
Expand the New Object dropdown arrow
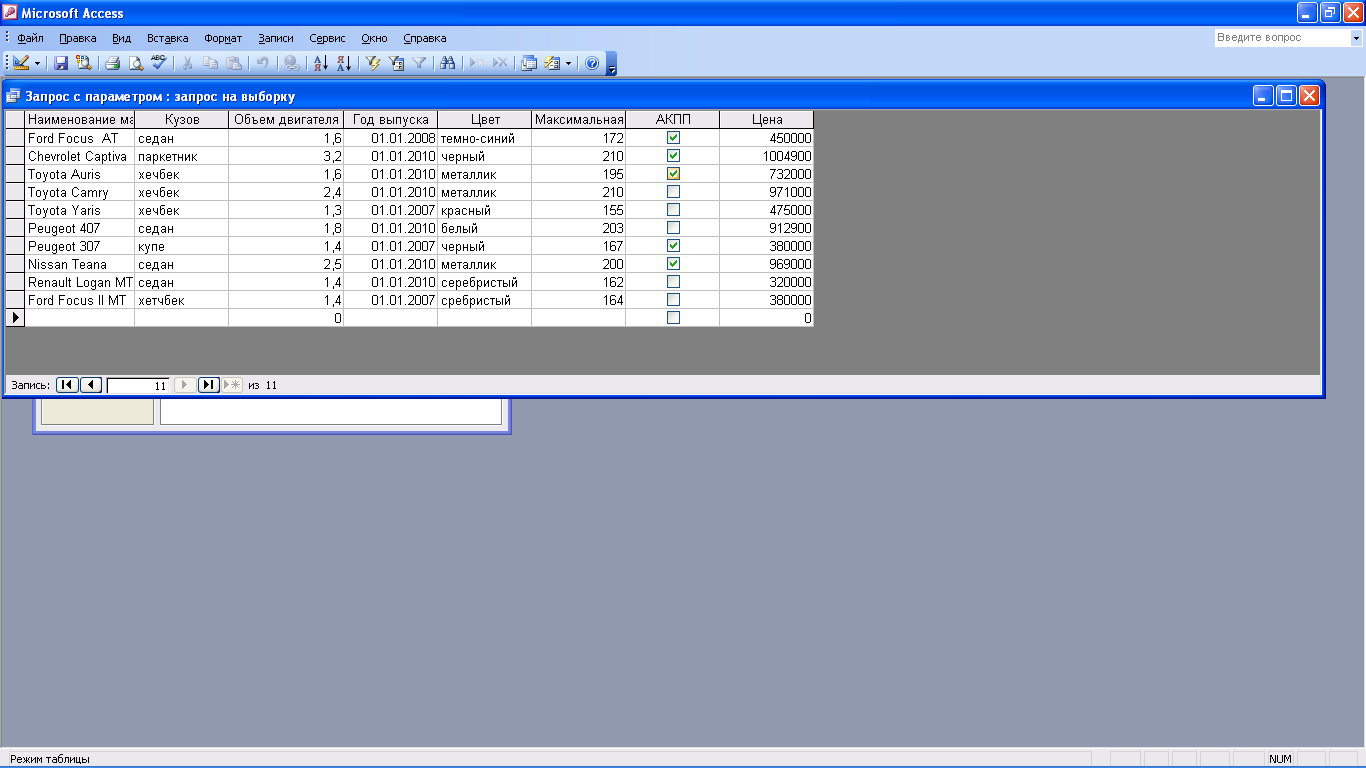[x=568, y=63]
